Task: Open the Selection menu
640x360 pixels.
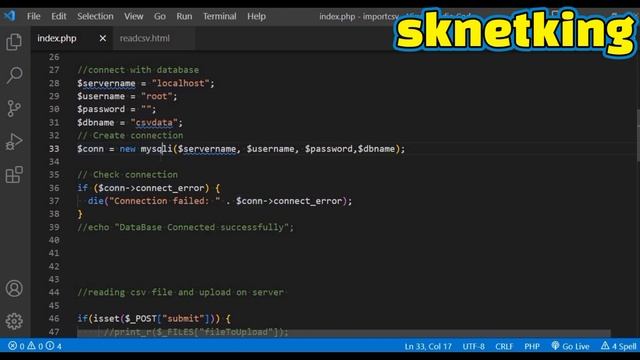Action: 95,16
